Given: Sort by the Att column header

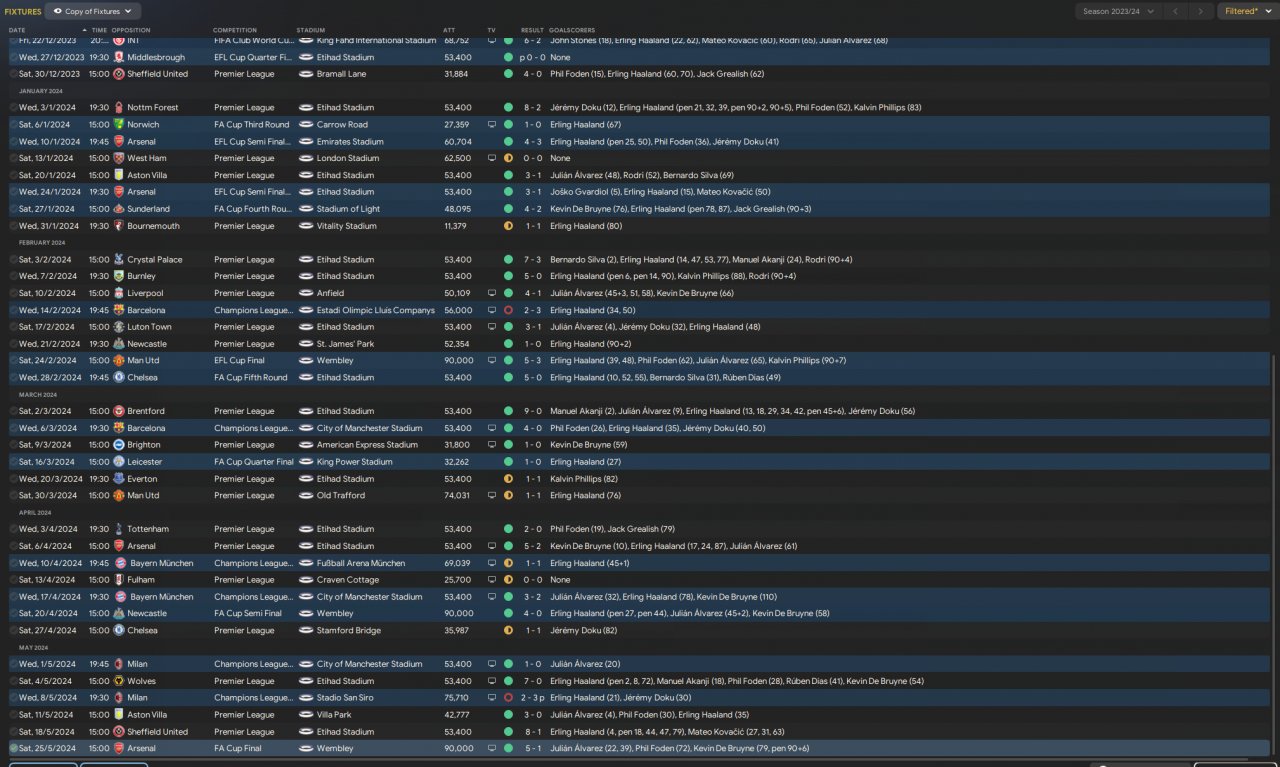Looking at the screenshot, I should pos(449,30).
